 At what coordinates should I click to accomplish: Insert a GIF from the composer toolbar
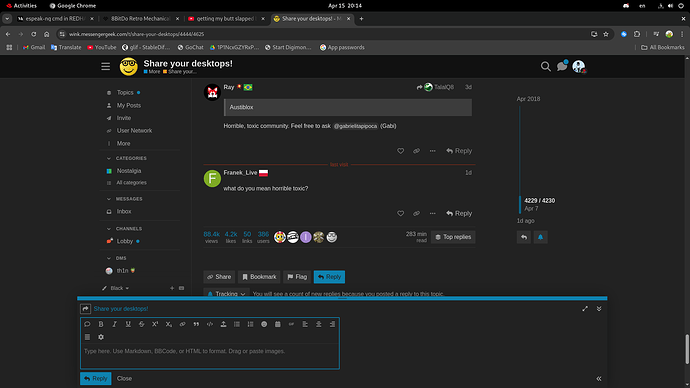pos(291,324)
